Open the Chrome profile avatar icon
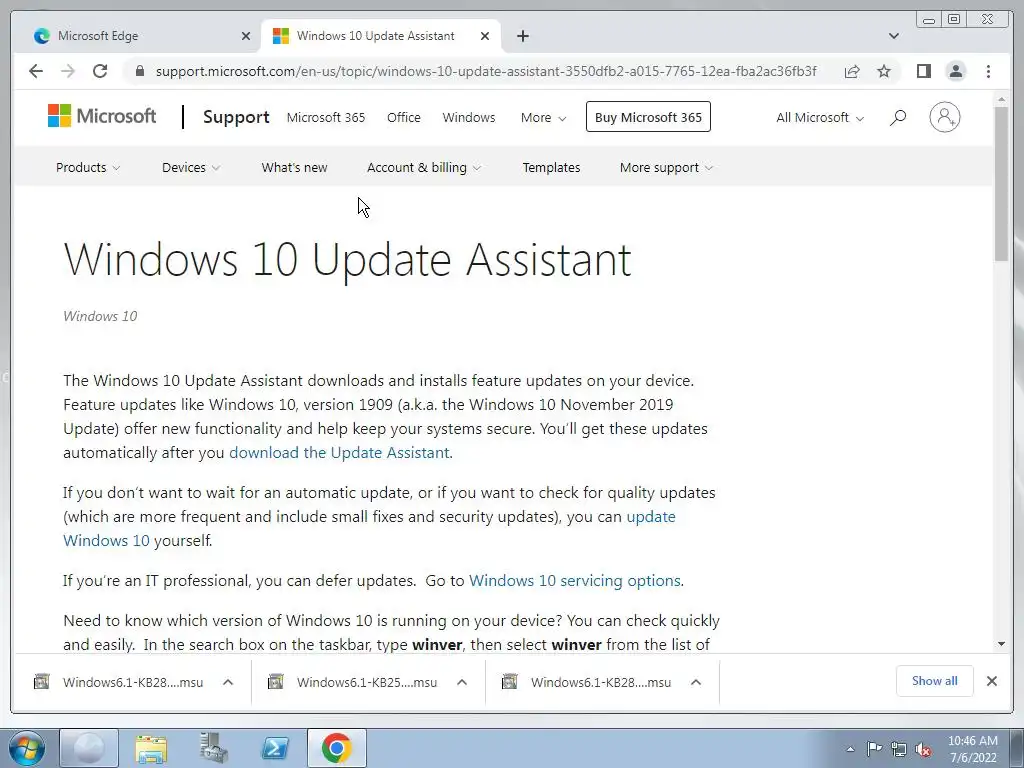Viewport: 1024px width, 768px height. coord(955,71)
